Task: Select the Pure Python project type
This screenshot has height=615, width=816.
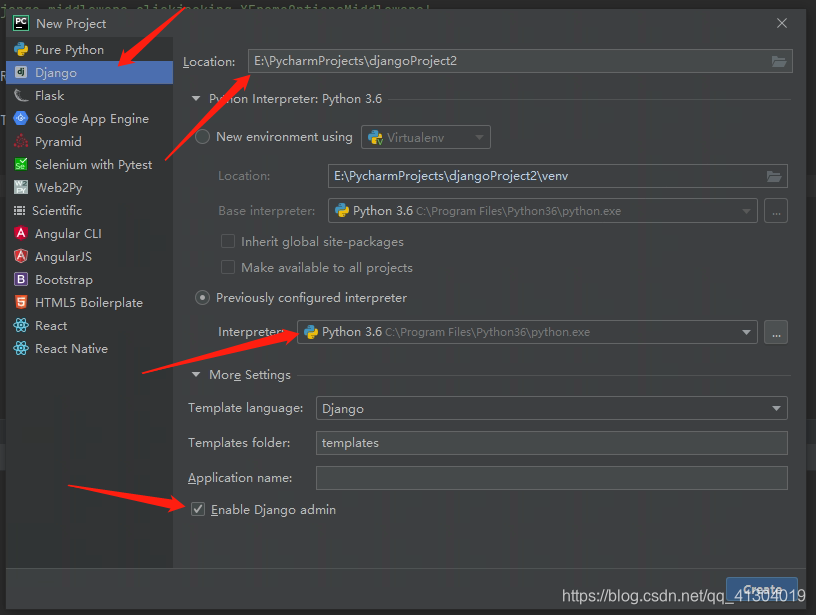Action: point(90,49)
